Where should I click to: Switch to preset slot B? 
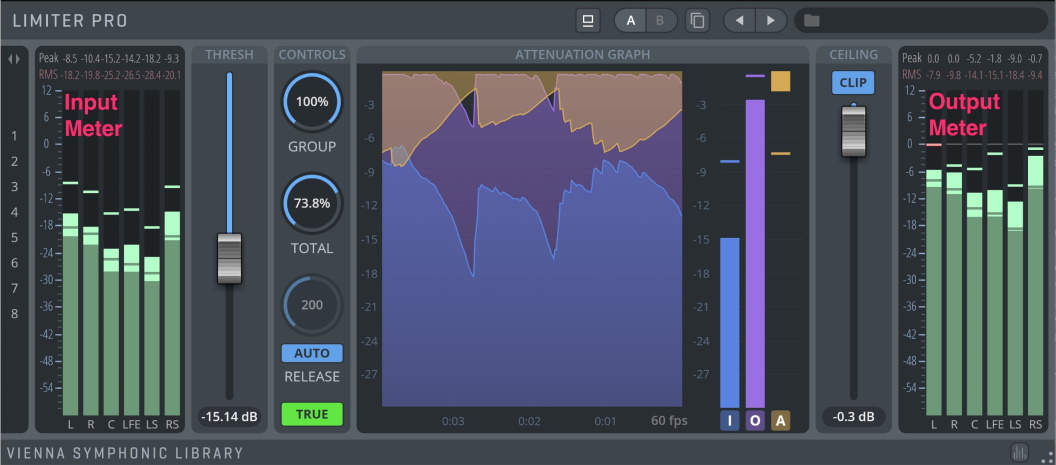coord(660,20)
